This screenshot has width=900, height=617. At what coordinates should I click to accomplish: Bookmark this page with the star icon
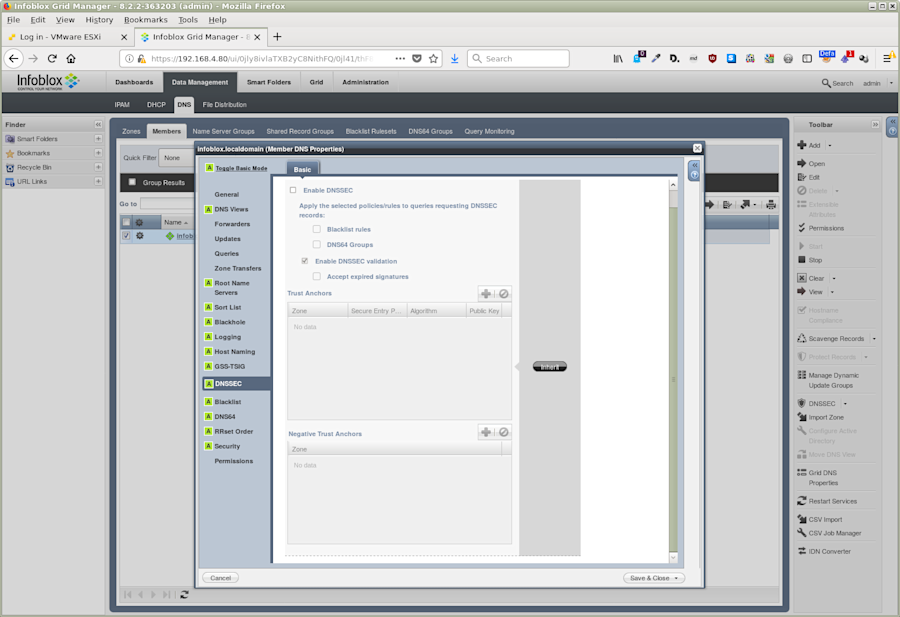coord(433,59)
